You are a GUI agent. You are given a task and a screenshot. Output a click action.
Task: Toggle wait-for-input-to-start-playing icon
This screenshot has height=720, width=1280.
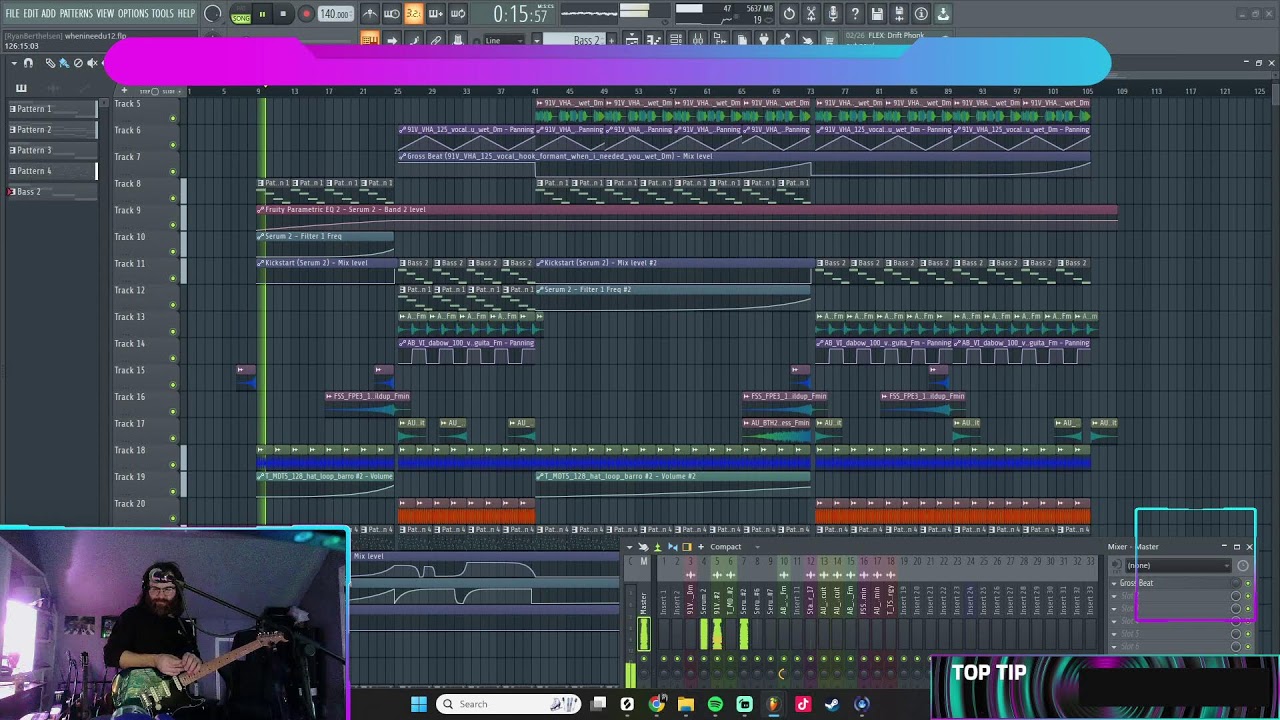coord(392,14)
